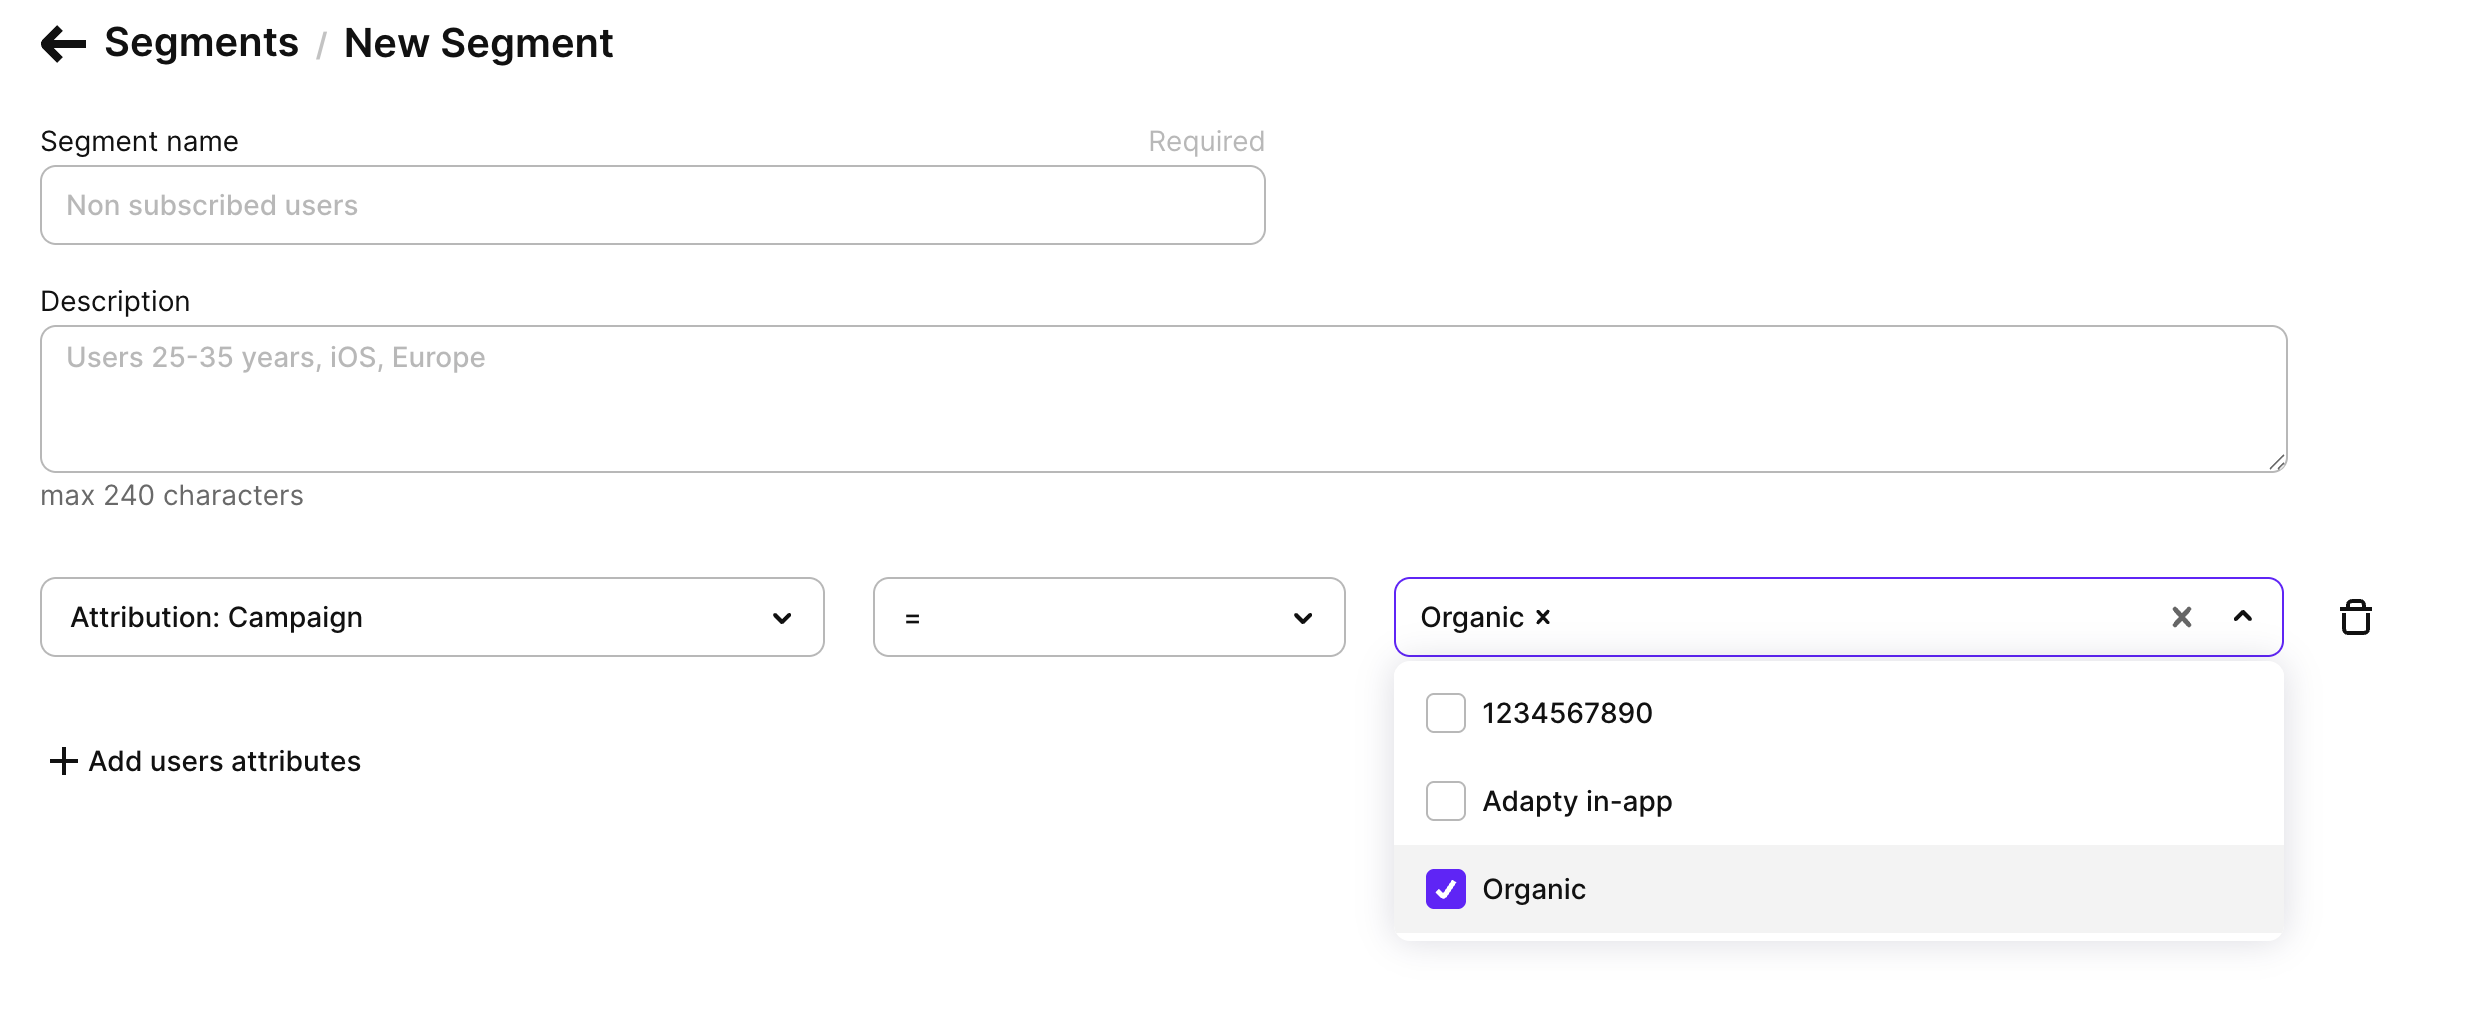Click the Segments breadcrumb
Image resolution: width=2474 pixels, height=1026 pixels.
[200, 42]
